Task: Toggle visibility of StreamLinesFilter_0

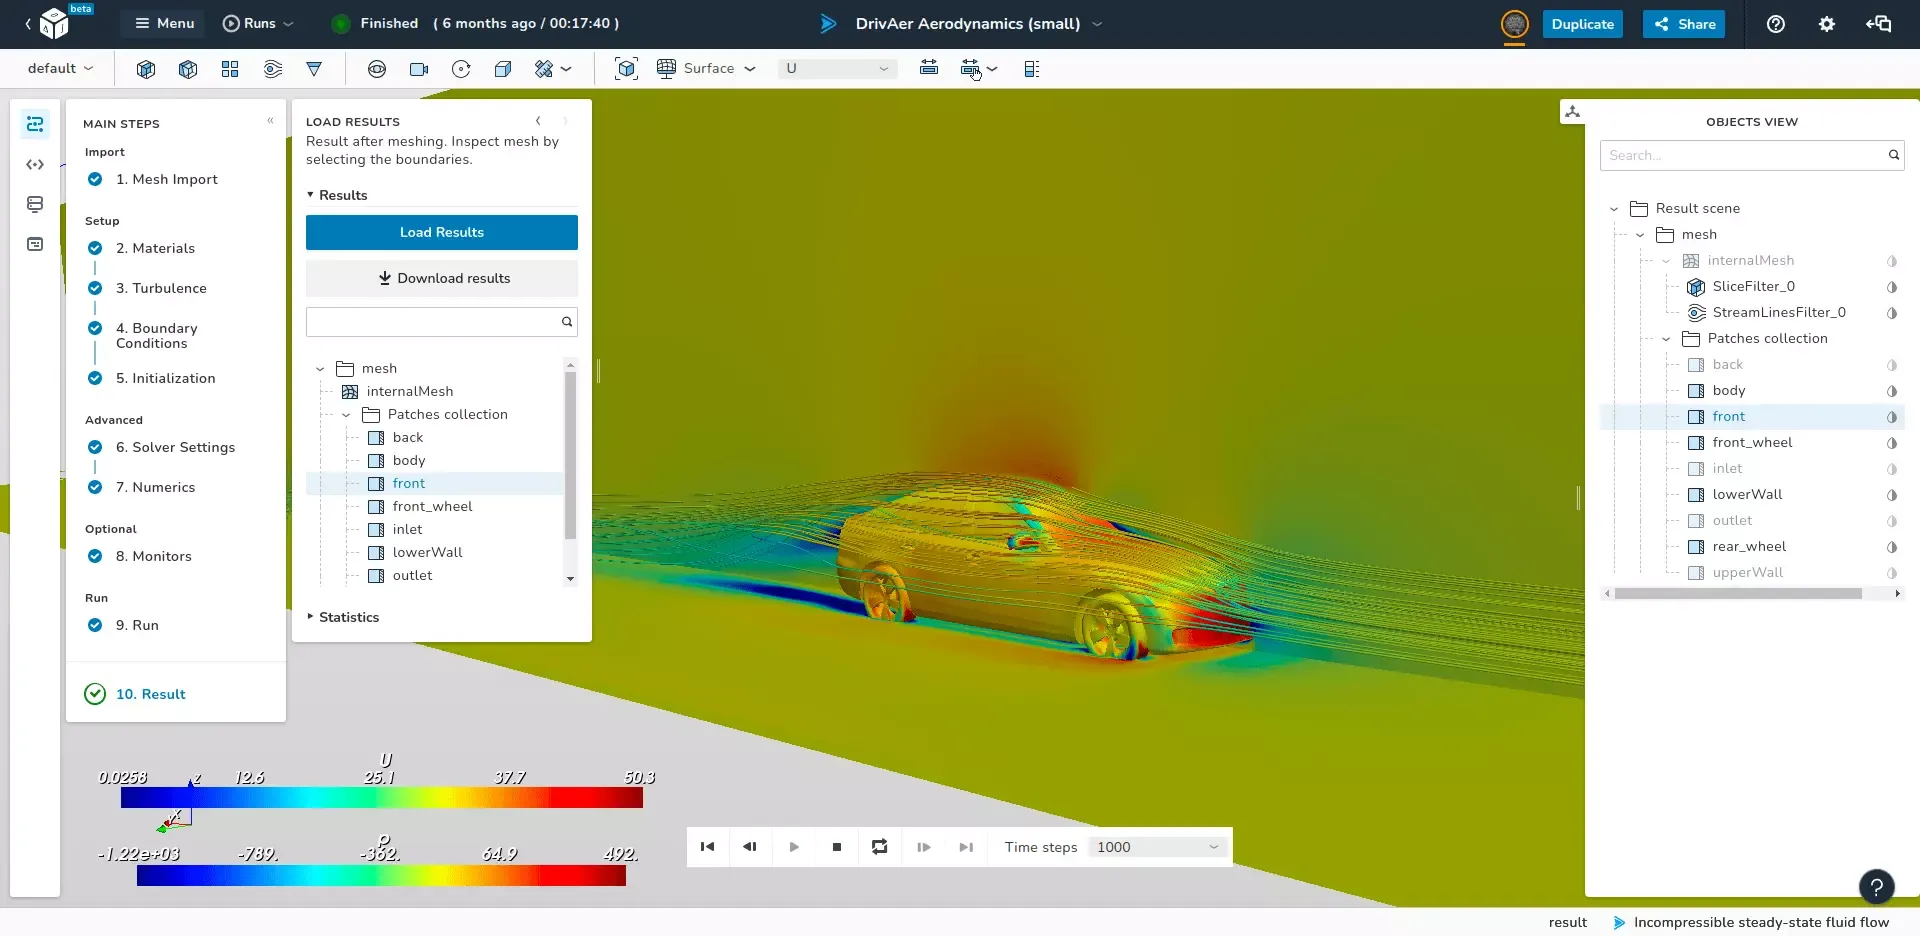Action: click(x=1891, y=313)
